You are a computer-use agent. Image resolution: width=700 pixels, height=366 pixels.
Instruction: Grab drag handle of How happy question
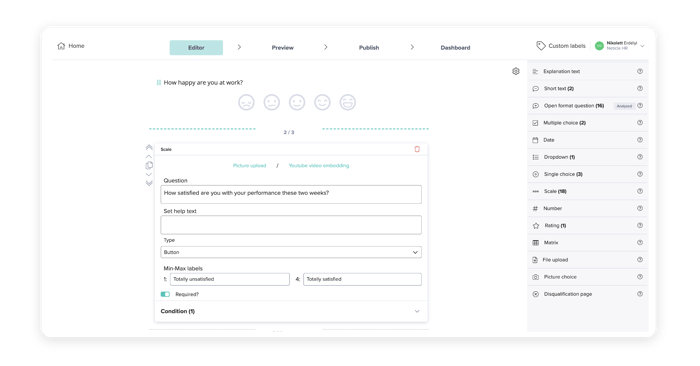tap(158, 83)
